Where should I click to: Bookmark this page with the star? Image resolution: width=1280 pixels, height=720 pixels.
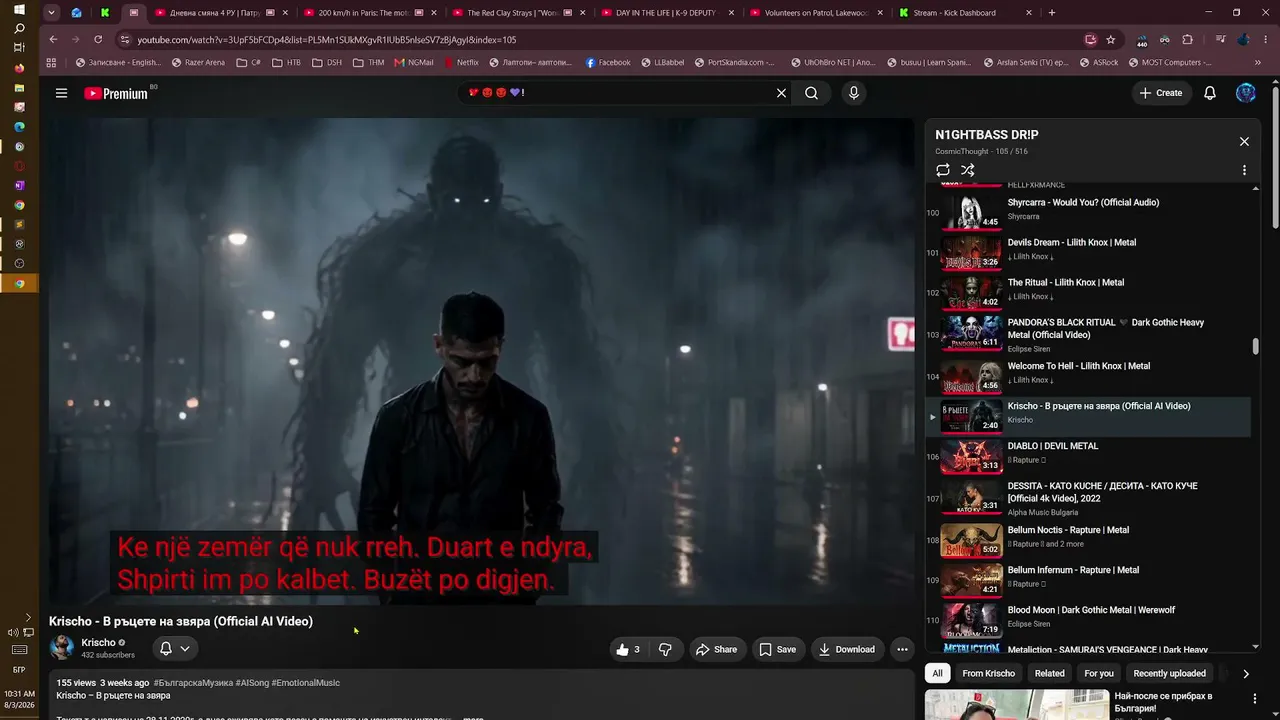coord(1111,39)
